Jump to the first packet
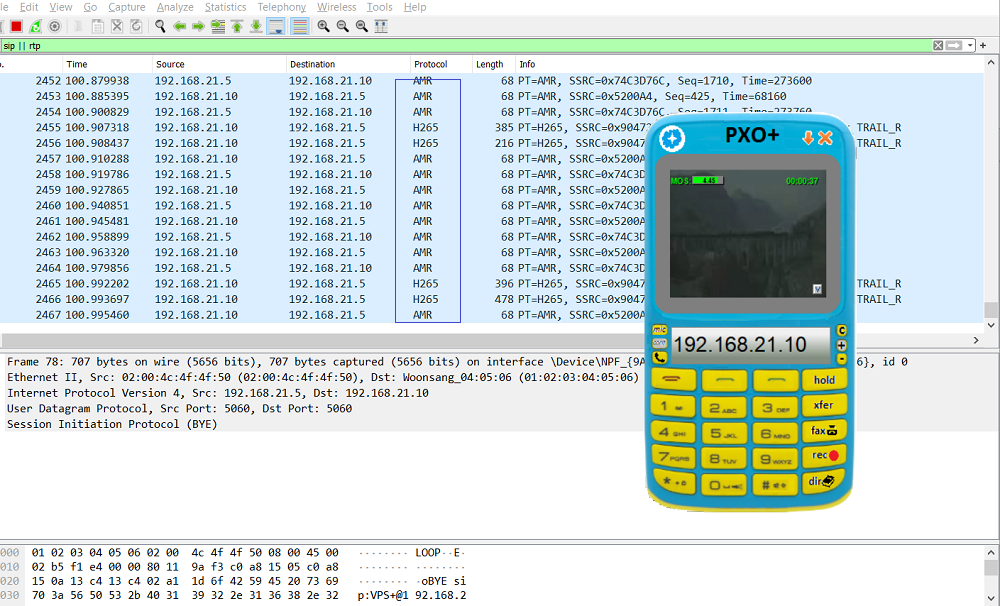The height and width of the screenshot is (606, 1000). pos(237,26)
